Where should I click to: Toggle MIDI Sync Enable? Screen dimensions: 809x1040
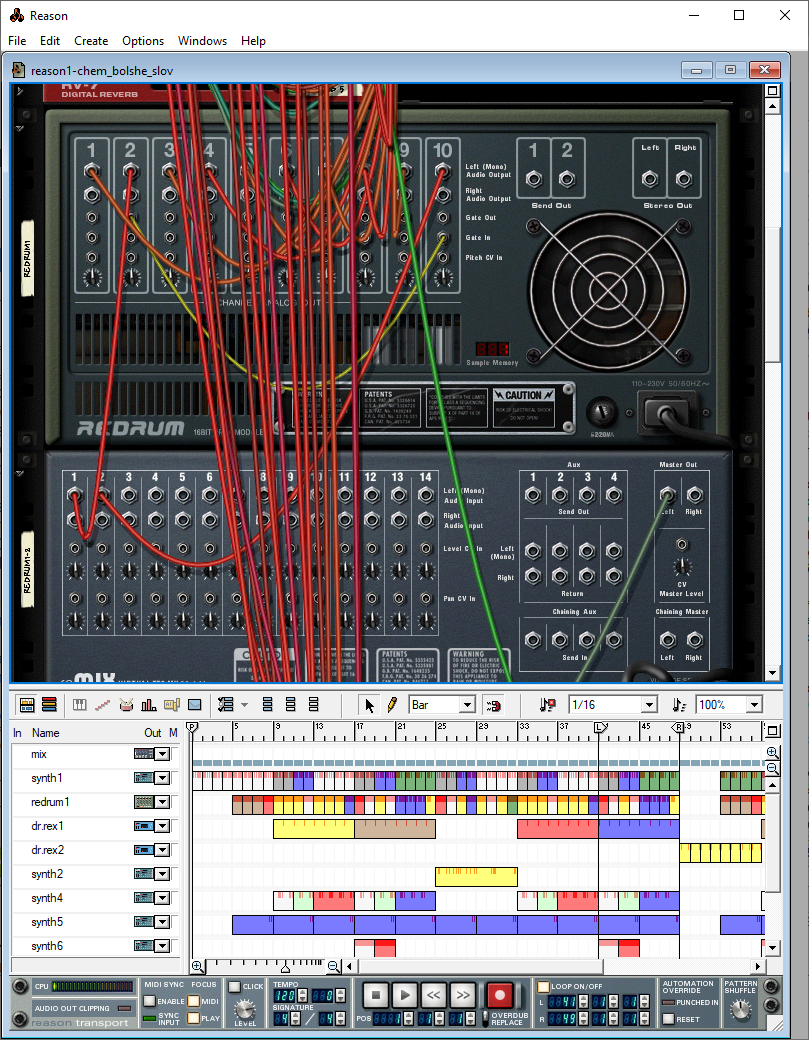149,1001
